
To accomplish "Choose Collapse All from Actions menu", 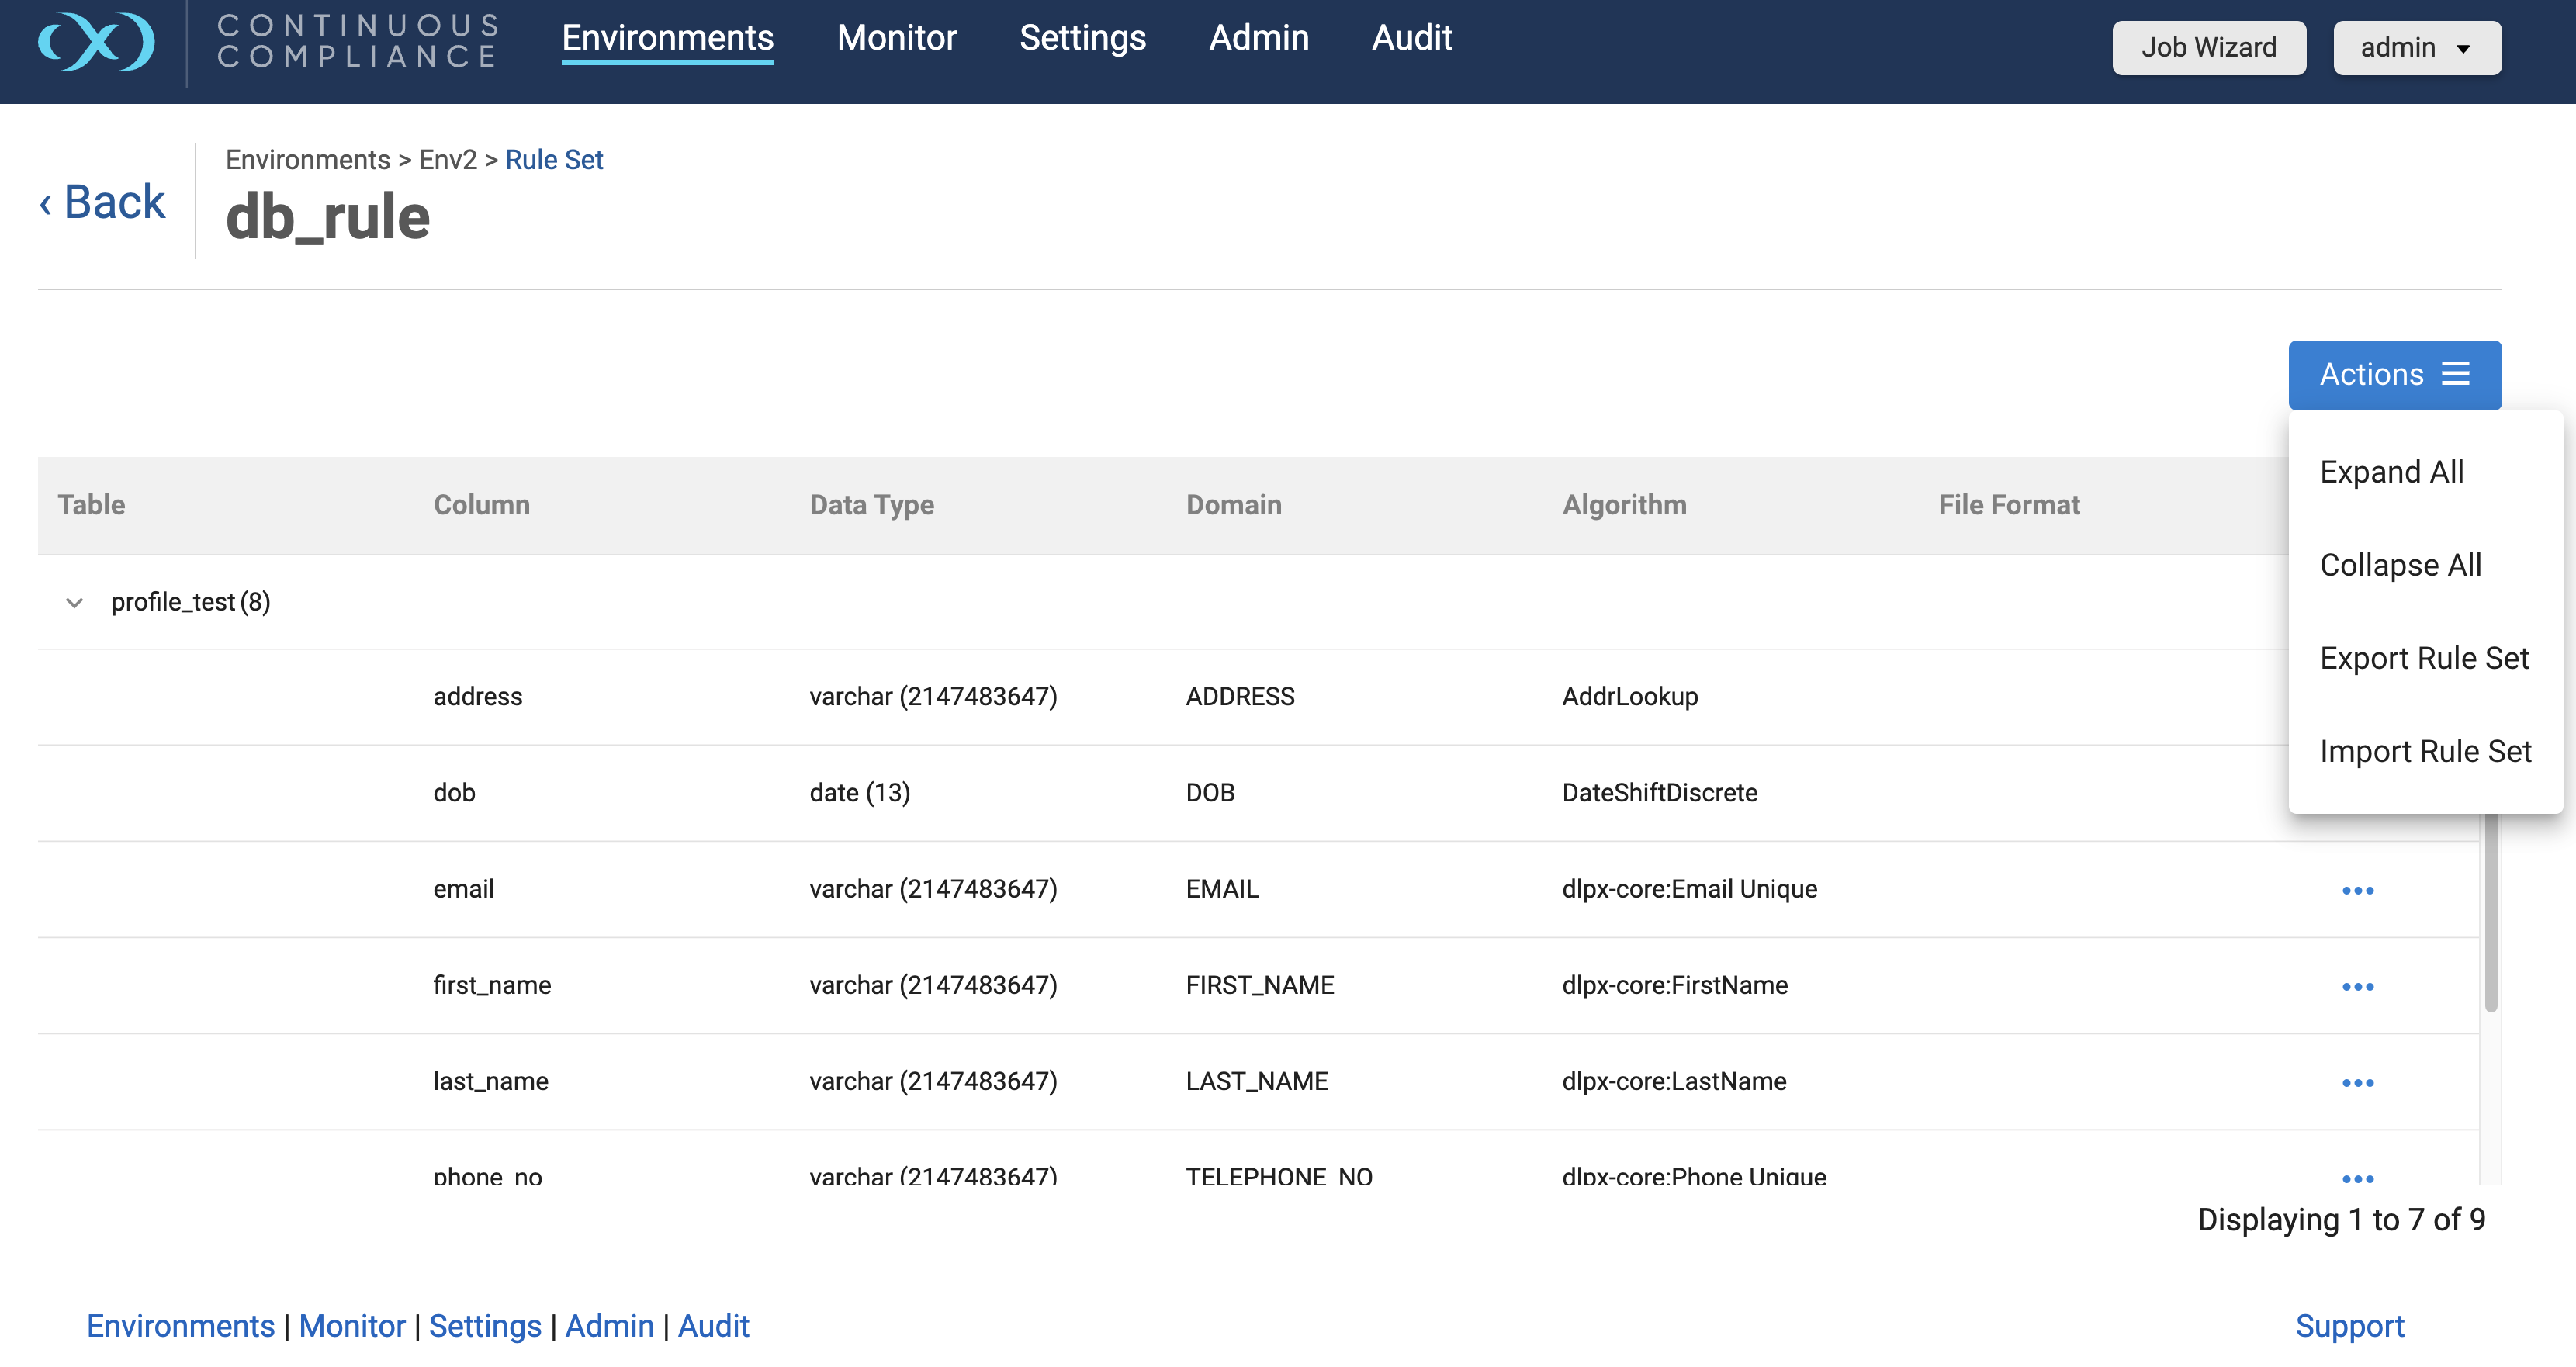I will [x=2400, y=564].
